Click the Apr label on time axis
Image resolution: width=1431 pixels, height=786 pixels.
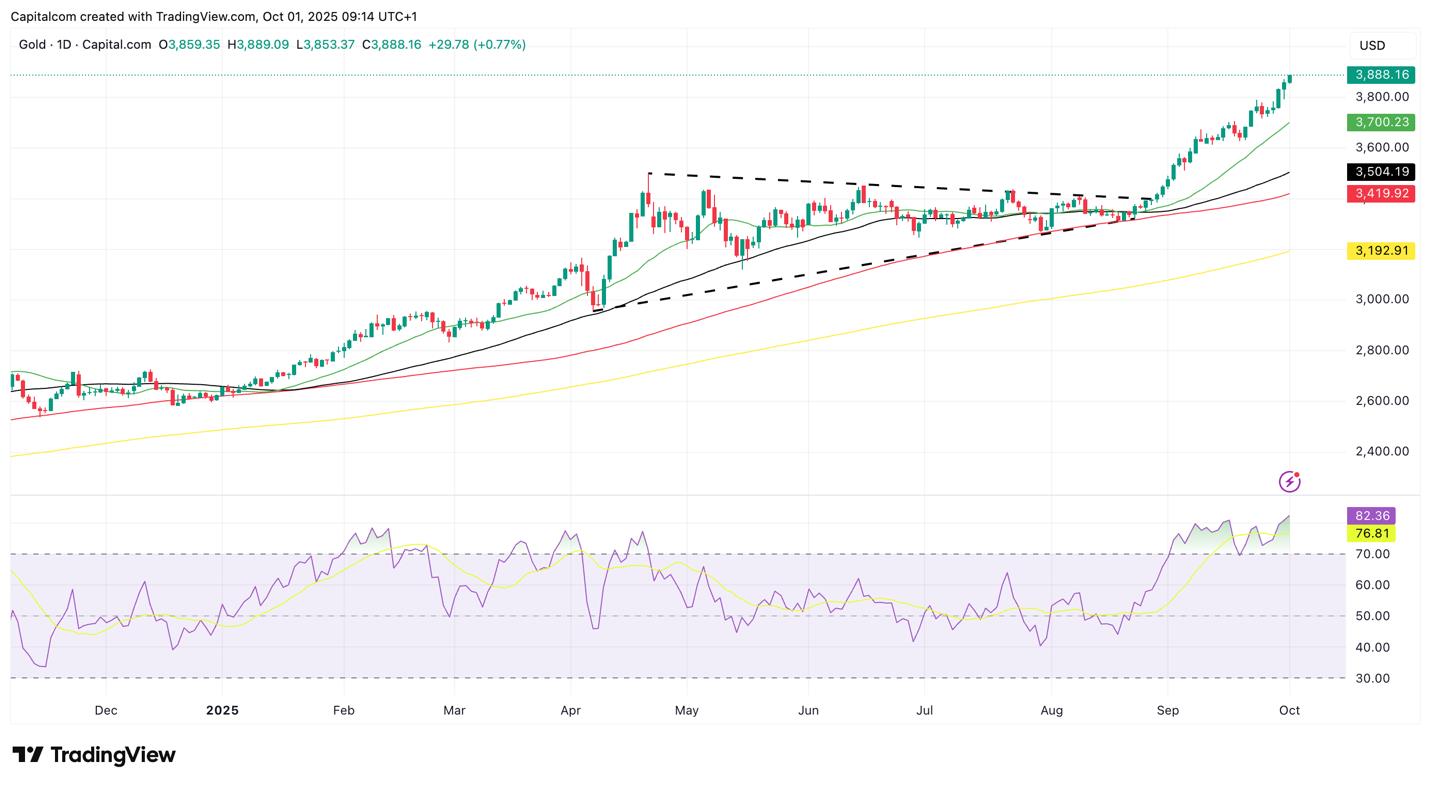571,711
